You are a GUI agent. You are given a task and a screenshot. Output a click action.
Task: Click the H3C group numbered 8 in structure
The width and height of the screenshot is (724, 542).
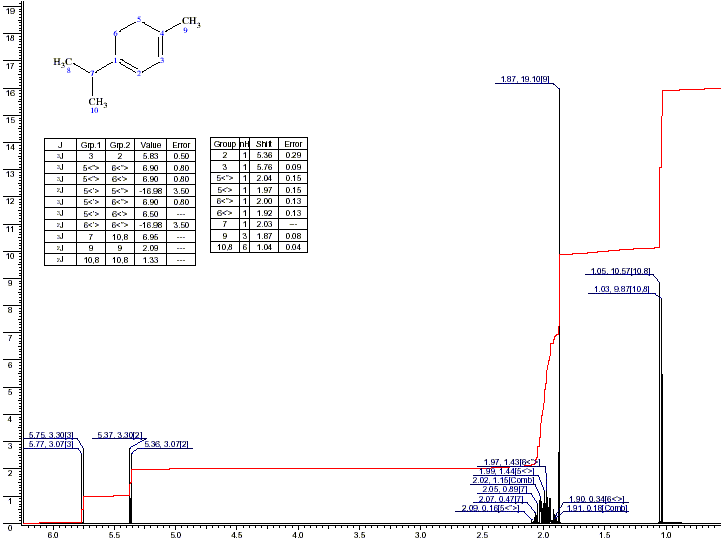pyautogui.click(x=63, y=63)
